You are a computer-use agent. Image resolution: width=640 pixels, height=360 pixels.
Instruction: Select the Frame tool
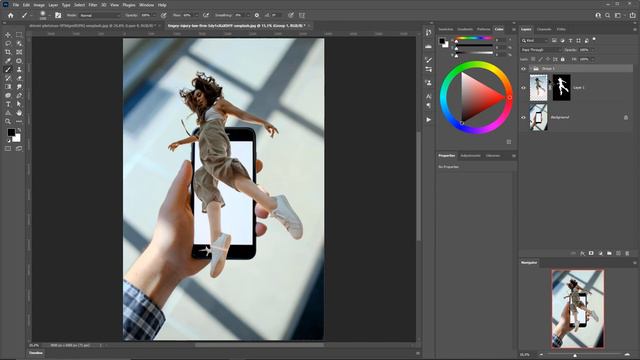(19, 52)
